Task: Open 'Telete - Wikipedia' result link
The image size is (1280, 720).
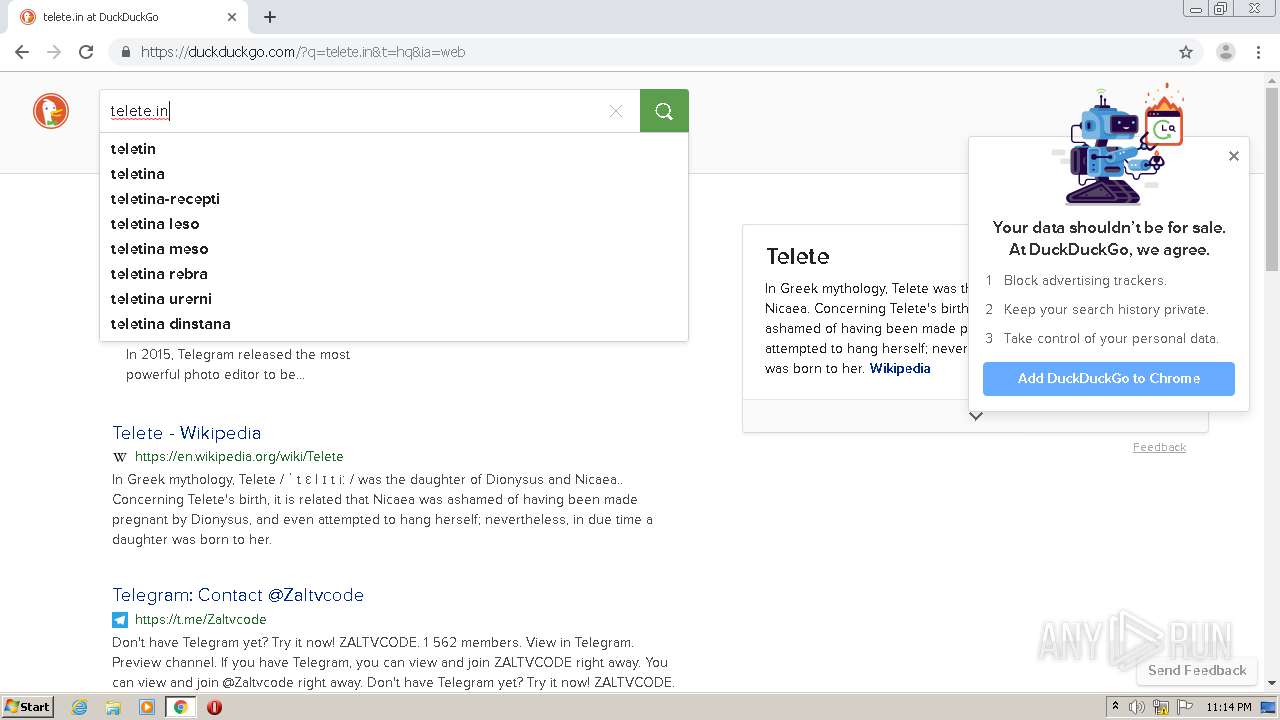Action: 186,433
